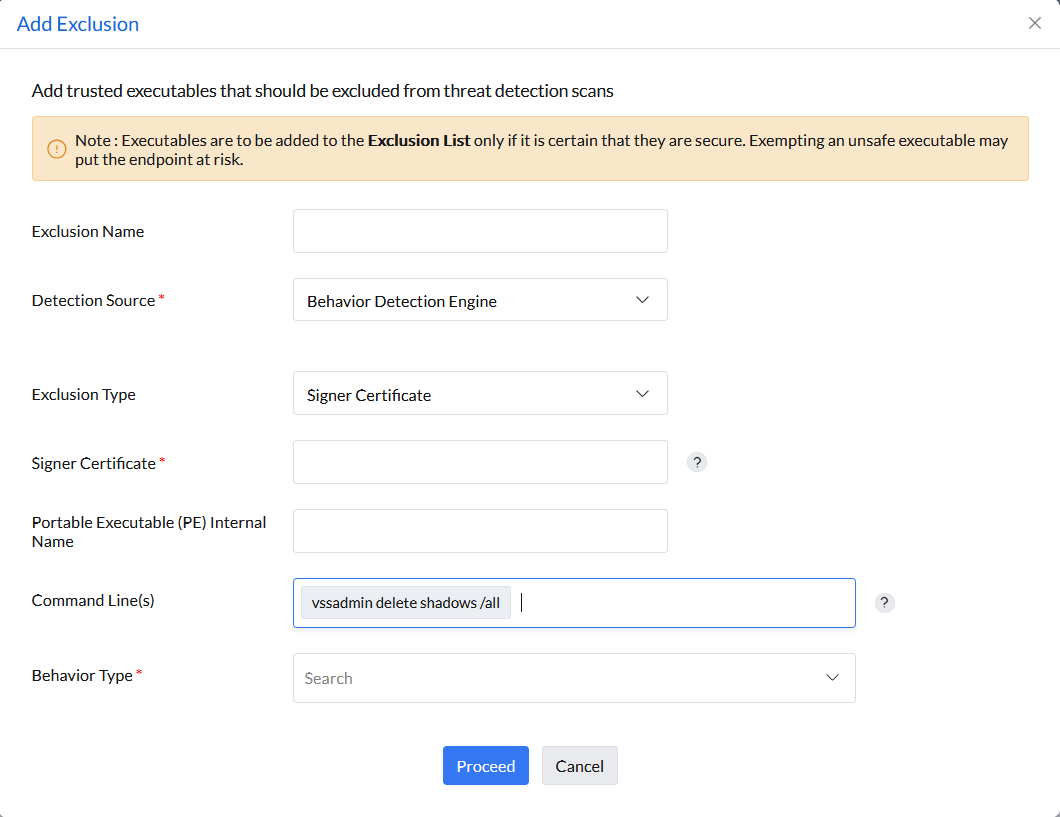Click the chevron on the Exclusion Type dropdown
1060x817 pixels.
pos(643,393)
